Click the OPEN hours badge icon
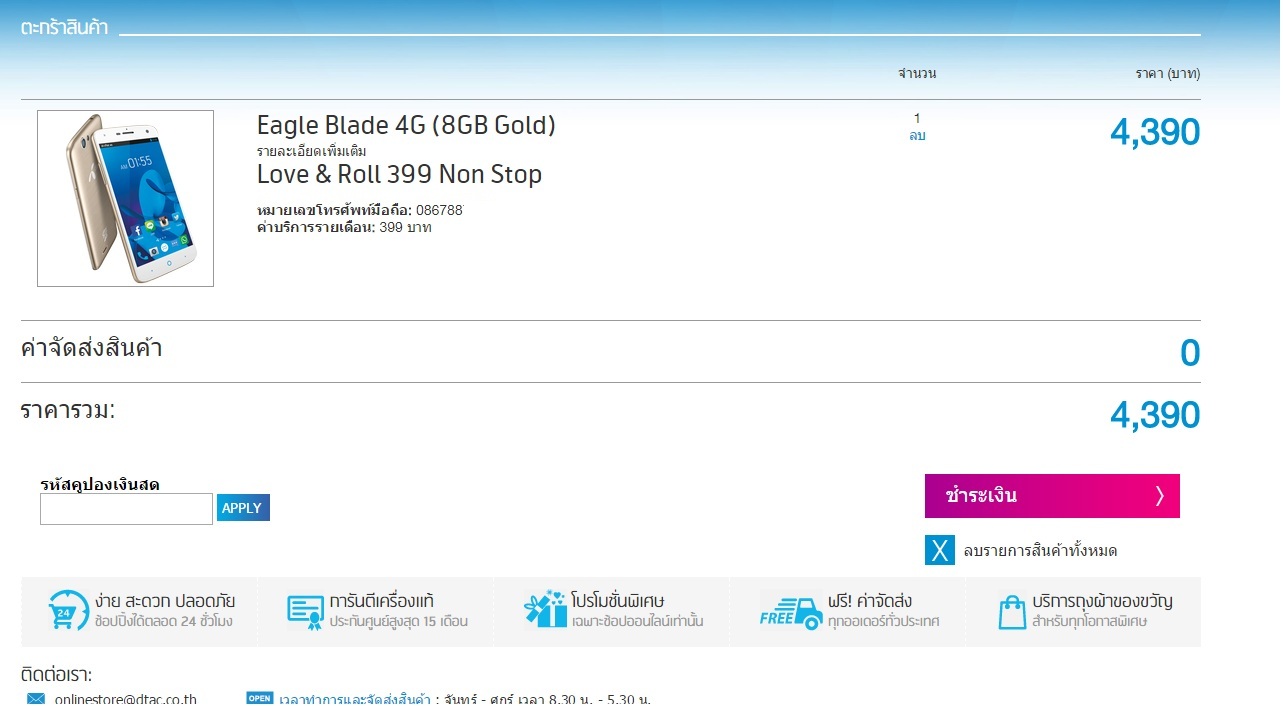This screenshot has height=706, width=1283. click(x=260, y=698)
